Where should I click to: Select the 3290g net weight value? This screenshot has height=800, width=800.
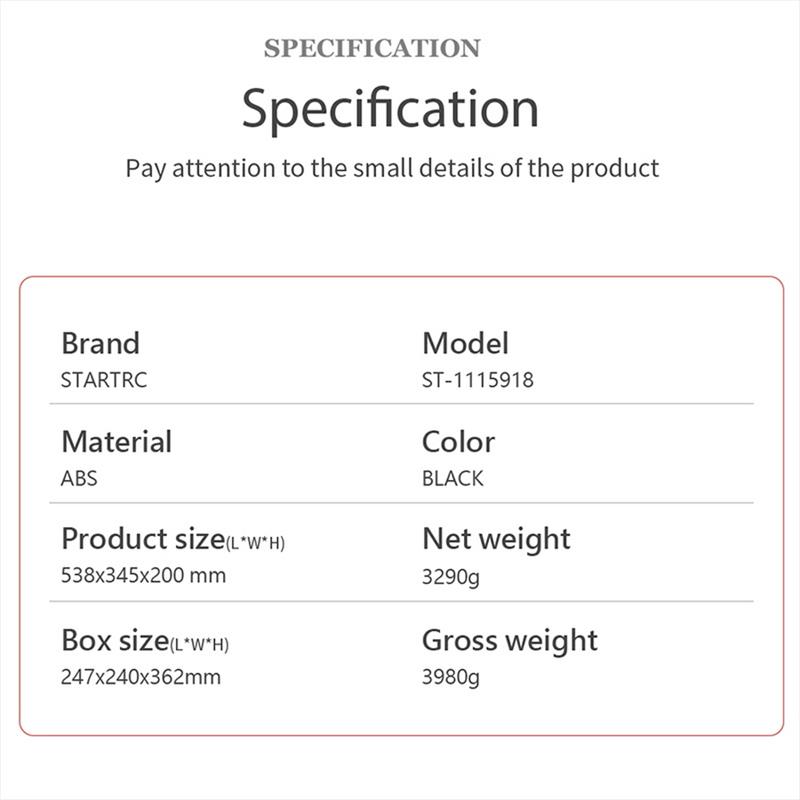pyautogui.click(x=451, y=578)
